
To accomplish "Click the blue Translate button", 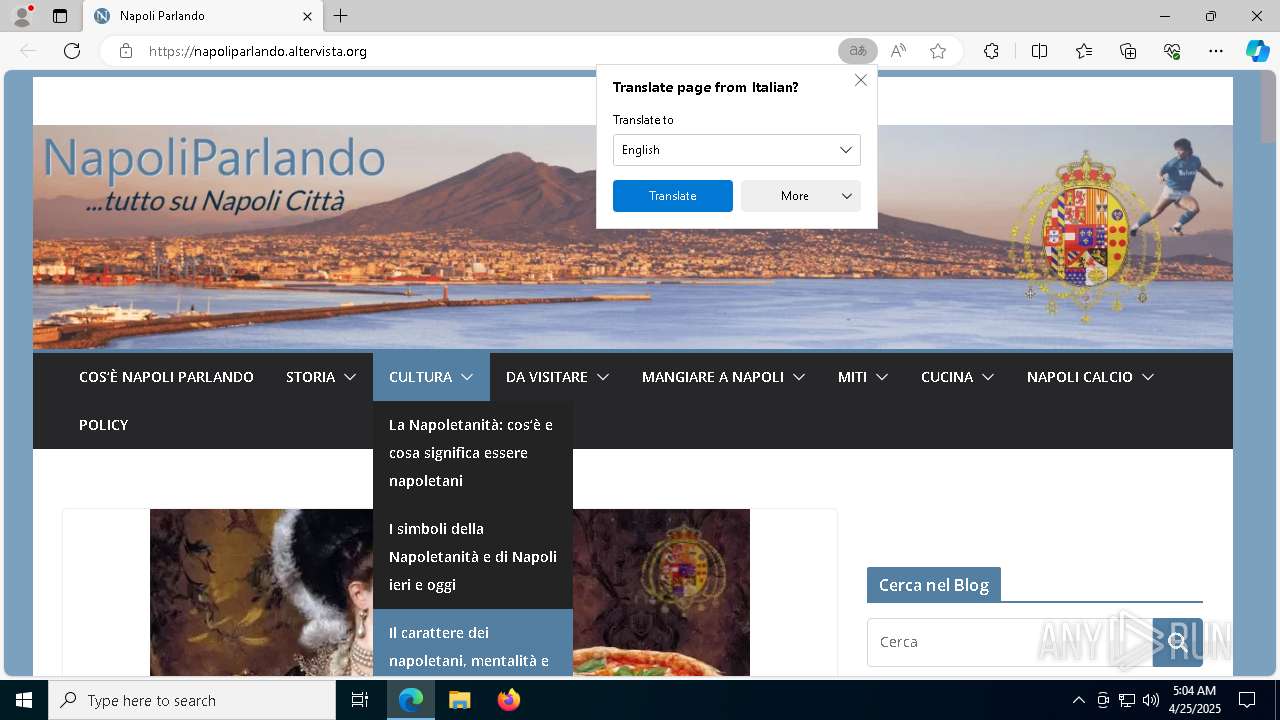I will point(673,196).
